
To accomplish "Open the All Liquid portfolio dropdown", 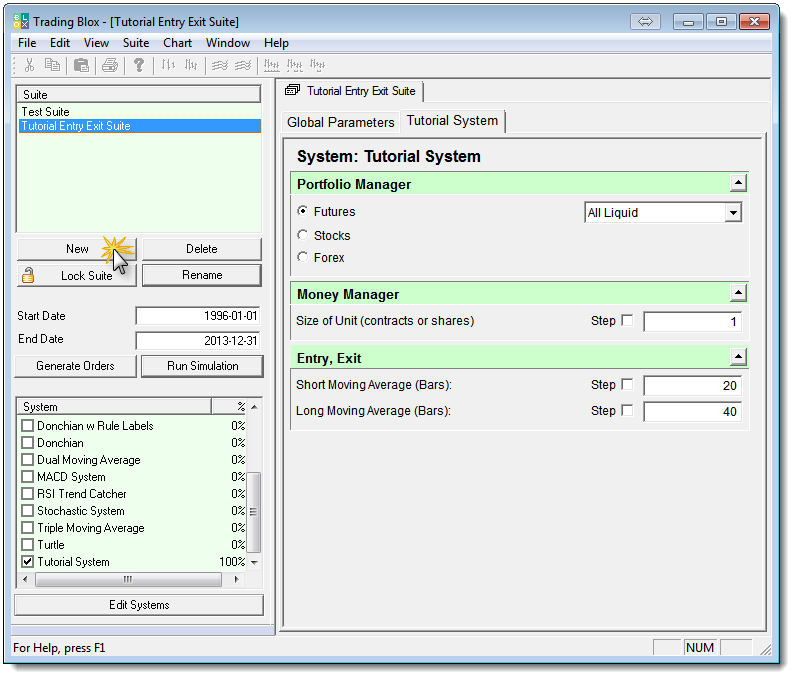I will pyautogui.click(x=733, y=213).
